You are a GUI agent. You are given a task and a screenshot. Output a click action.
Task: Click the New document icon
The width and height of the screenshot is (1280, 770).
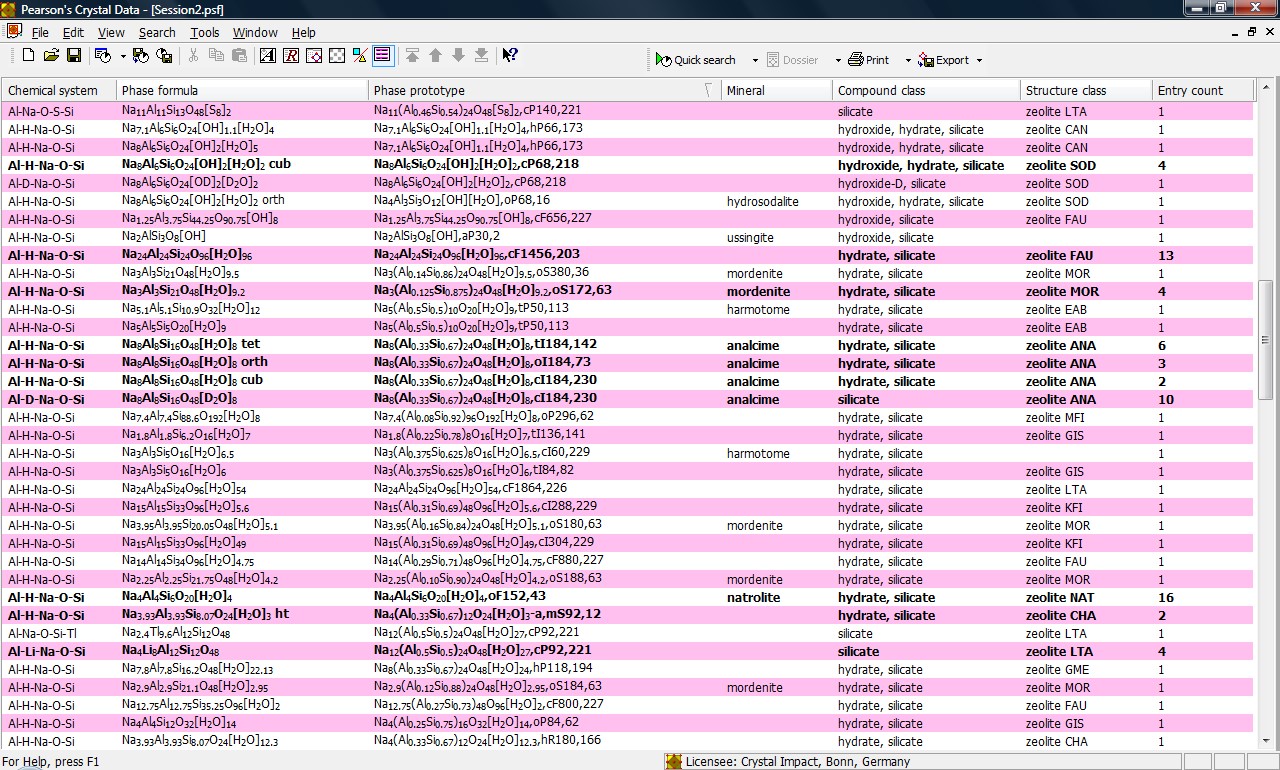pyautogui.click(x=28, y=56)
